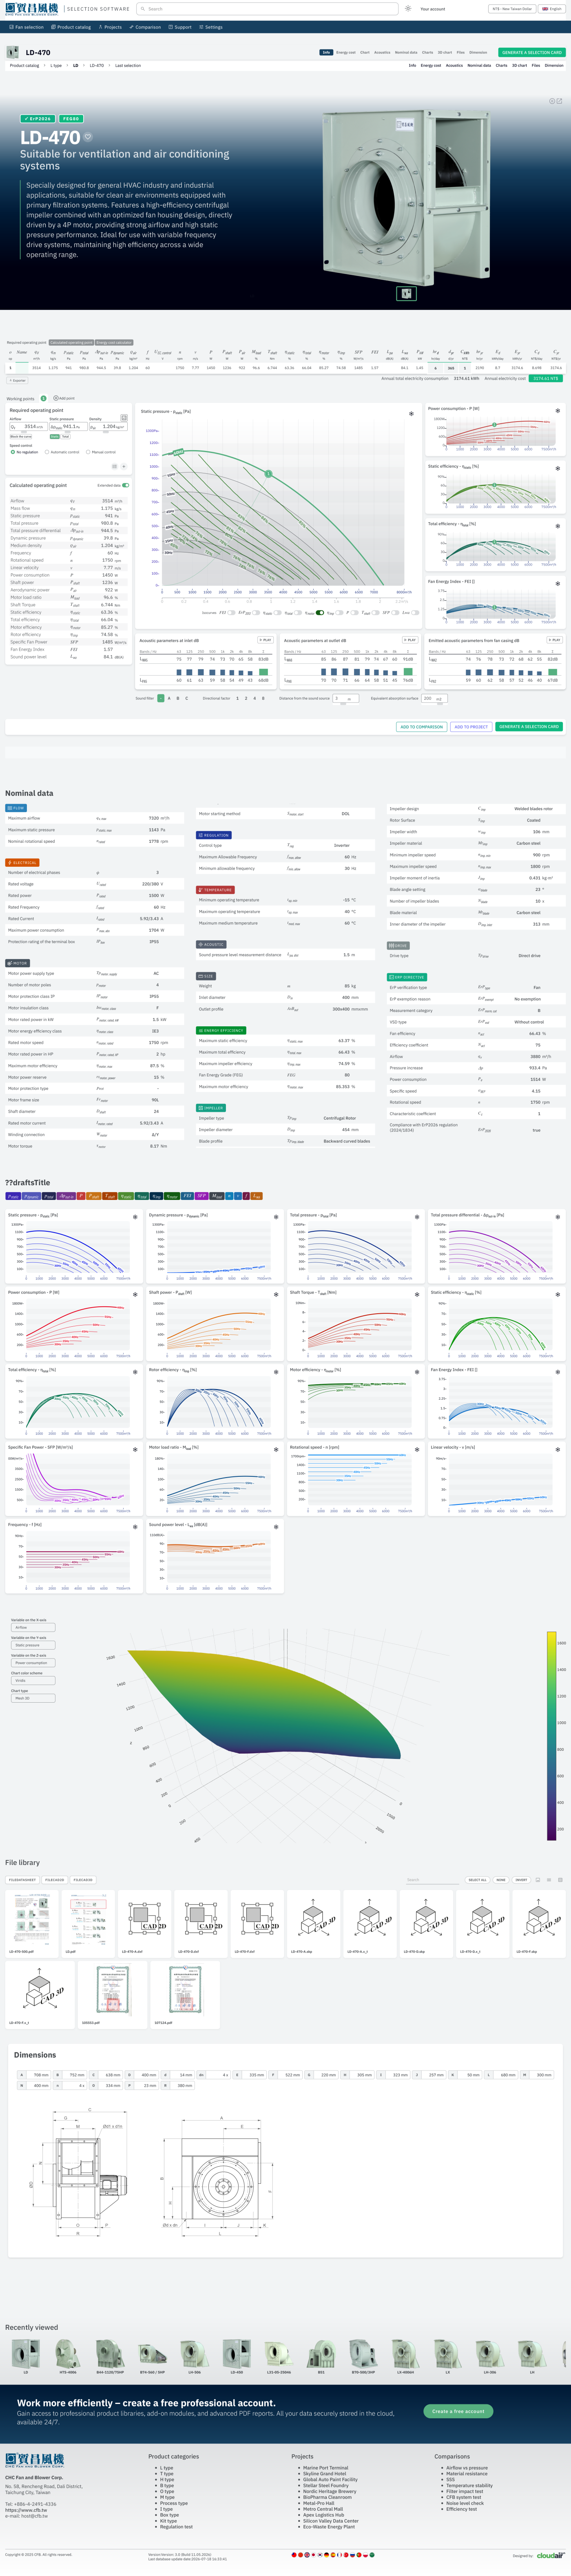
Task: Open Product catalog menu
Action: (x=71, y=27)
